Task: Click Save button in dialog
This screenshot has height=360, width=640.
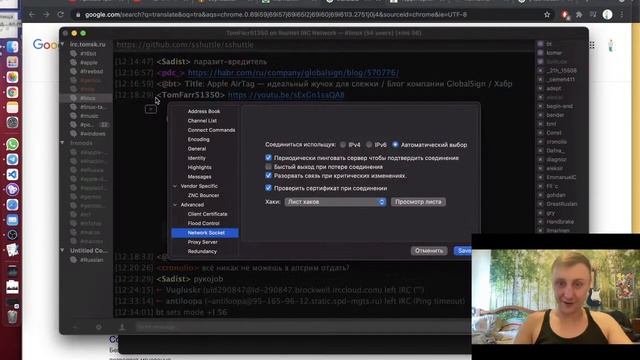Action: tap(463, 251)
